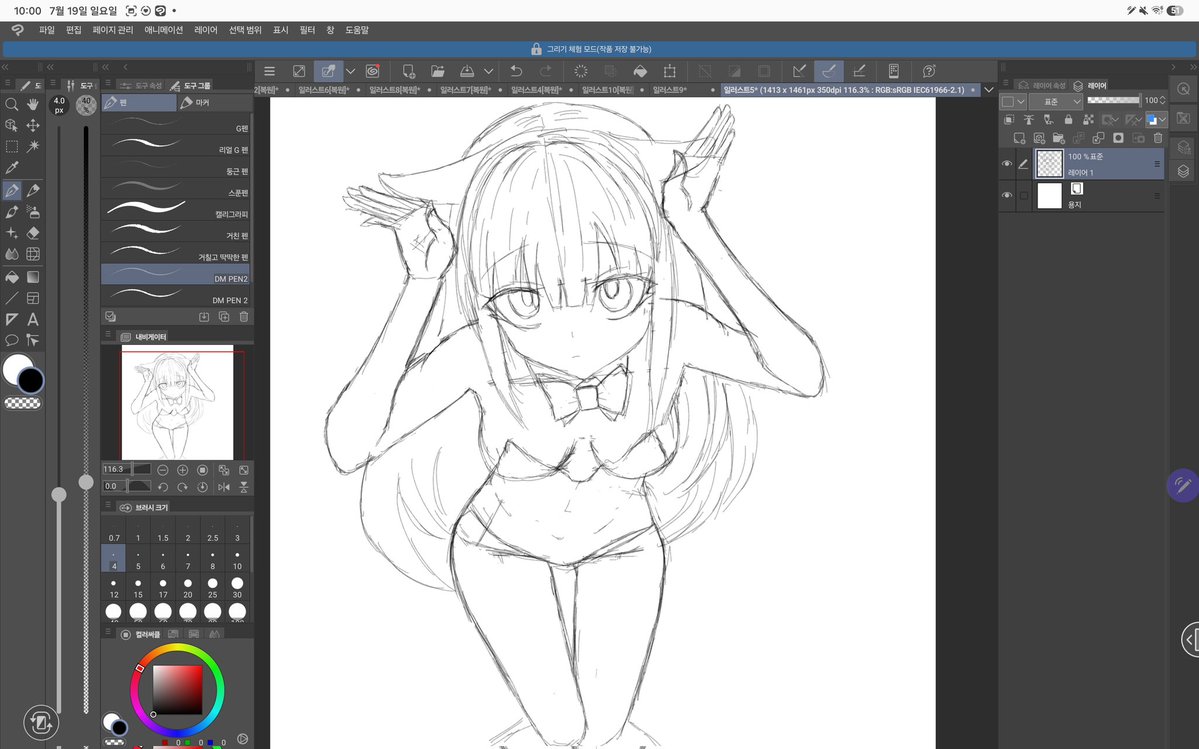Click the Fill bucket icon in command bar

point(640,71)
